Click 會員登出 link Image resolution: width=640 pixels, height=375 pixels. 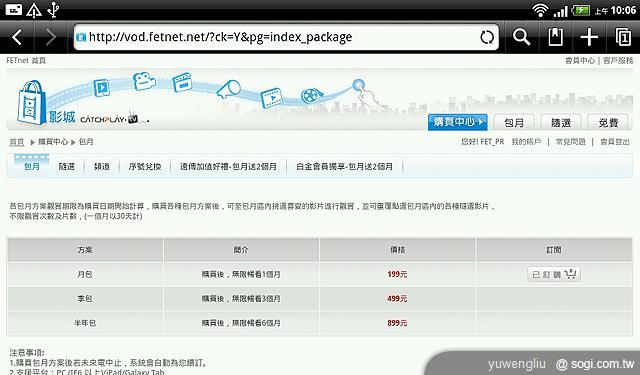(615, 142)
